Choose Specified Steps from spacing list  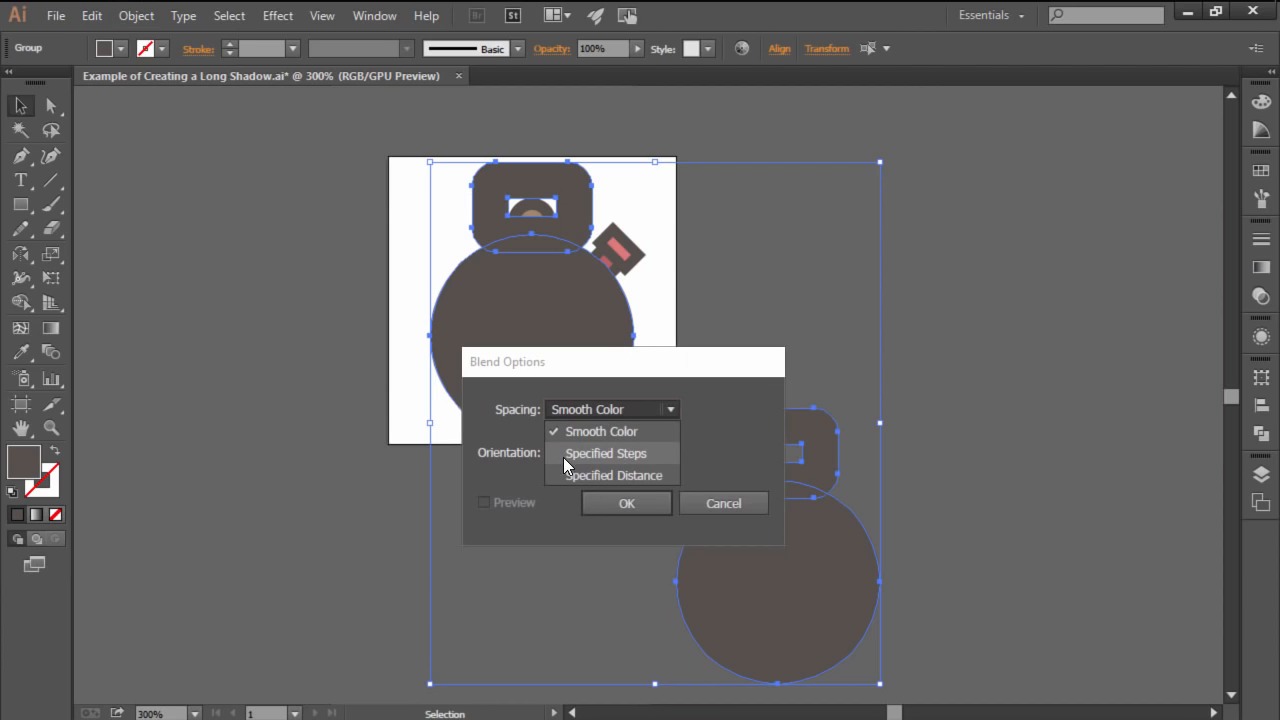(x=613, y=453)
